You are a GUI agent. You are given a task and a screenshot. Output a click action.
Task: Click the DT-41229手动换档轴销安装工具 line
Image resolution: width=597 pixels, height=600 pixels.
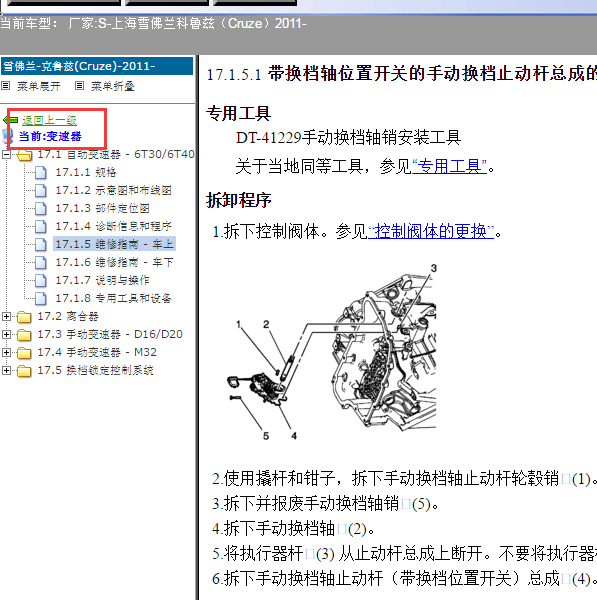tap(349, 137)
